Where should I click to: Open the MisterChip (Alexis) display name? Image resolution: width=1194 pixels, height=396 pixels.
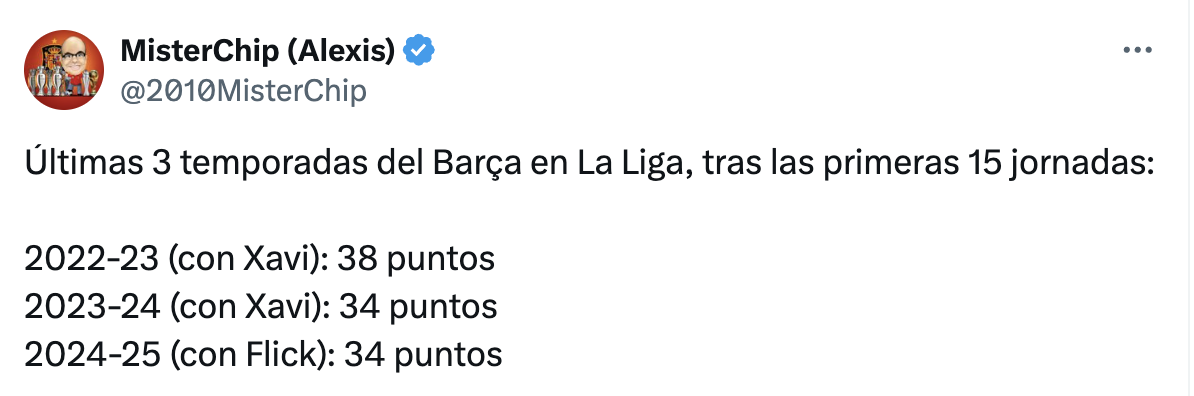(257, 51)
